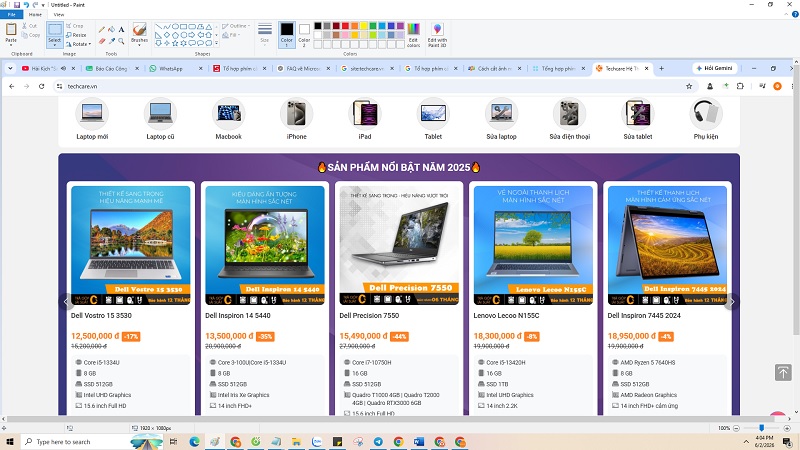Screen dimensions: 800x450
Task: Click the Crop button in Image group
Action: click(x=74, y=26)
